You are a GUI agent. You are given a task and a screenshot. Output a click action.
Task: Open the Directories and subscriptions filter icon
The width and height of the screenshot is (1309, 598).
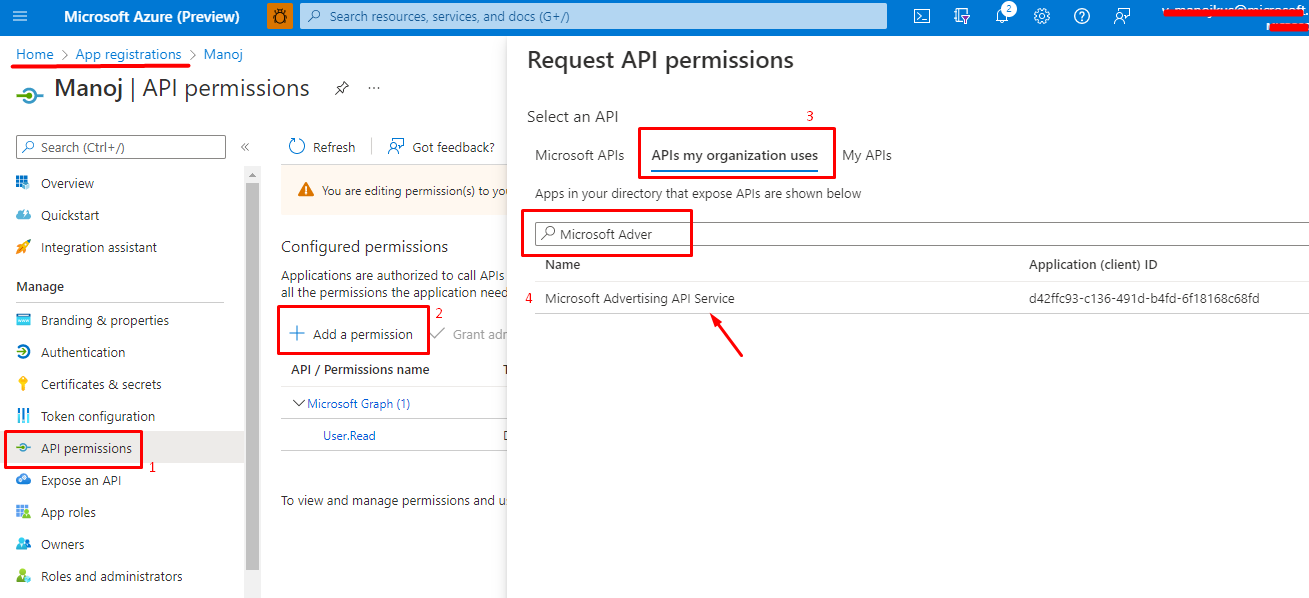(x=963, y=16)
